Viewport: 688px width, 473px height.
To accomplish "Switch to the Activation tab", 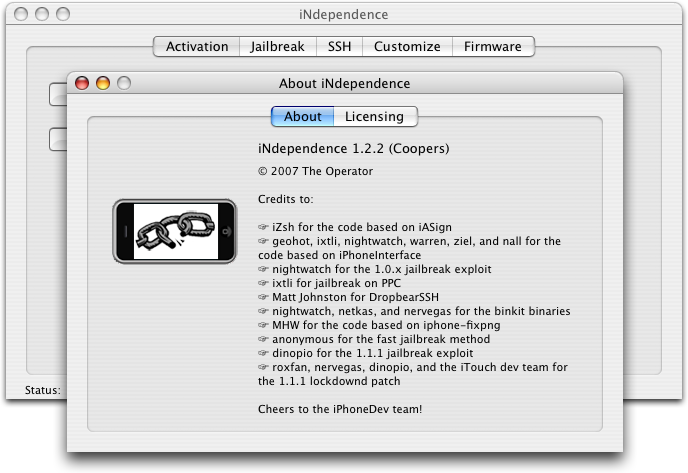I will (x=197, y=47).
